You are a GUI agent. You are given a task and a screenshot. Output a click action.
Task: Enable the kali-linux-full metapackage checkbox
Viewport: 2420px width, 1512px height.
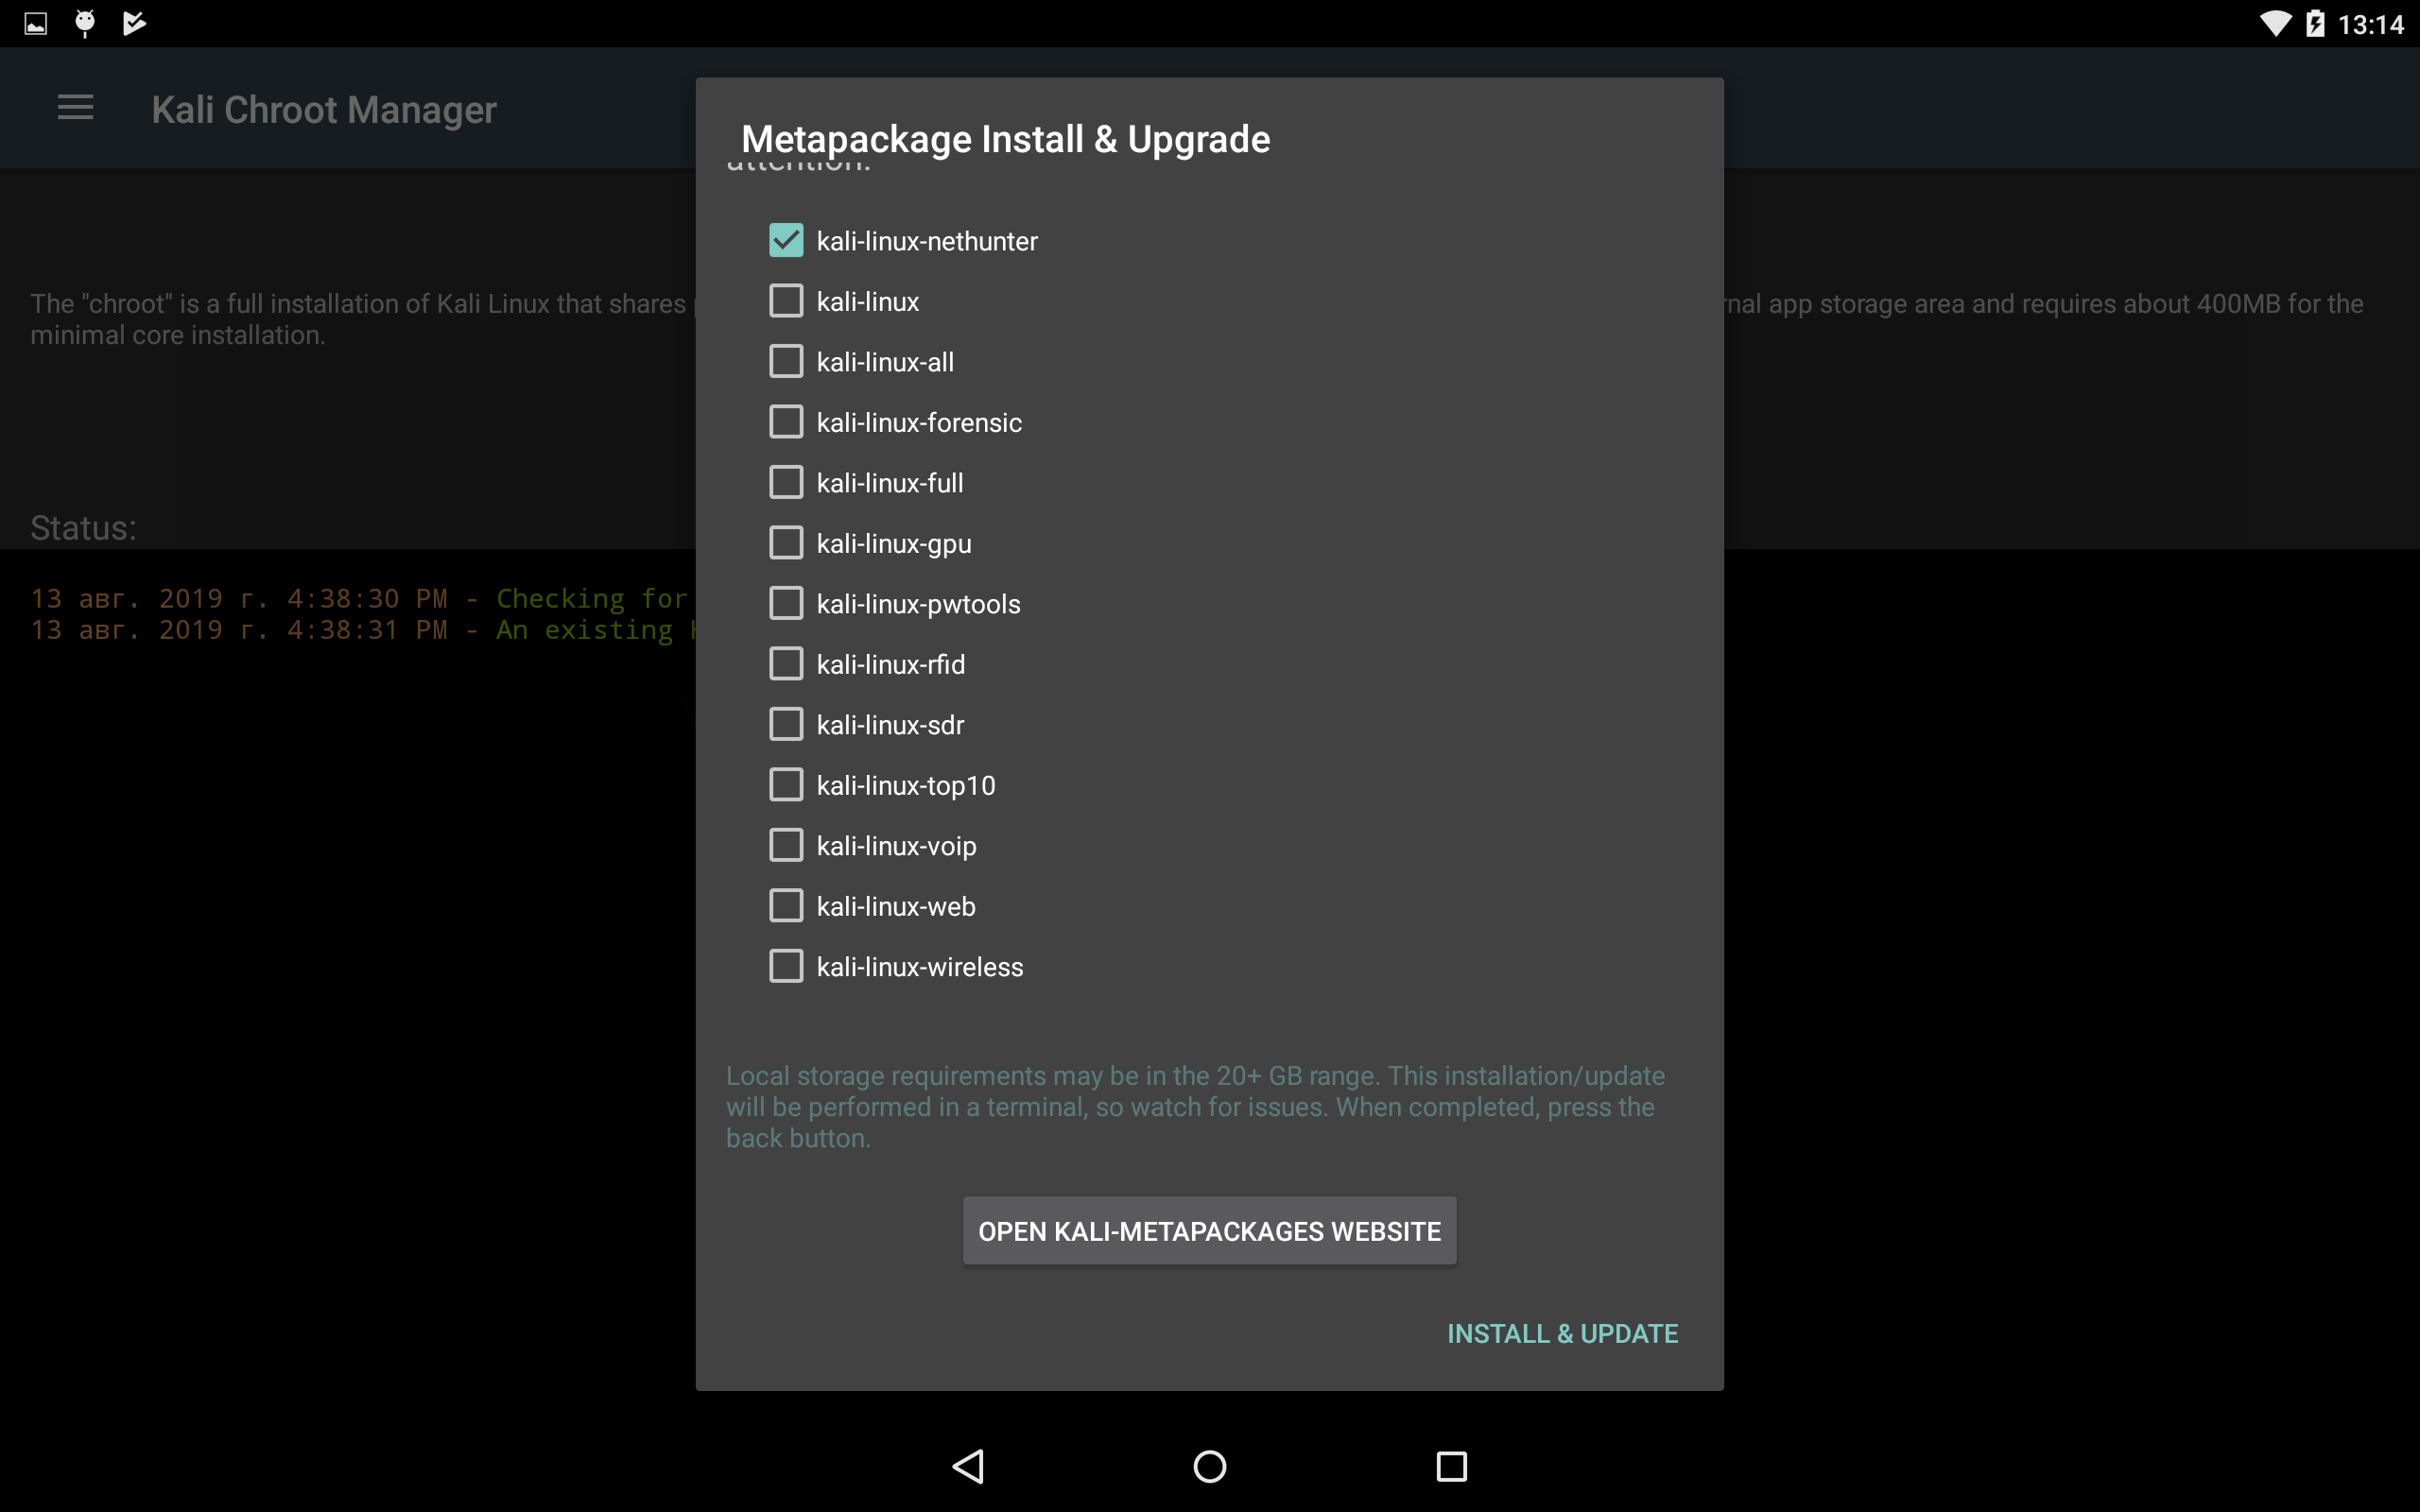(x=786, y=483)
